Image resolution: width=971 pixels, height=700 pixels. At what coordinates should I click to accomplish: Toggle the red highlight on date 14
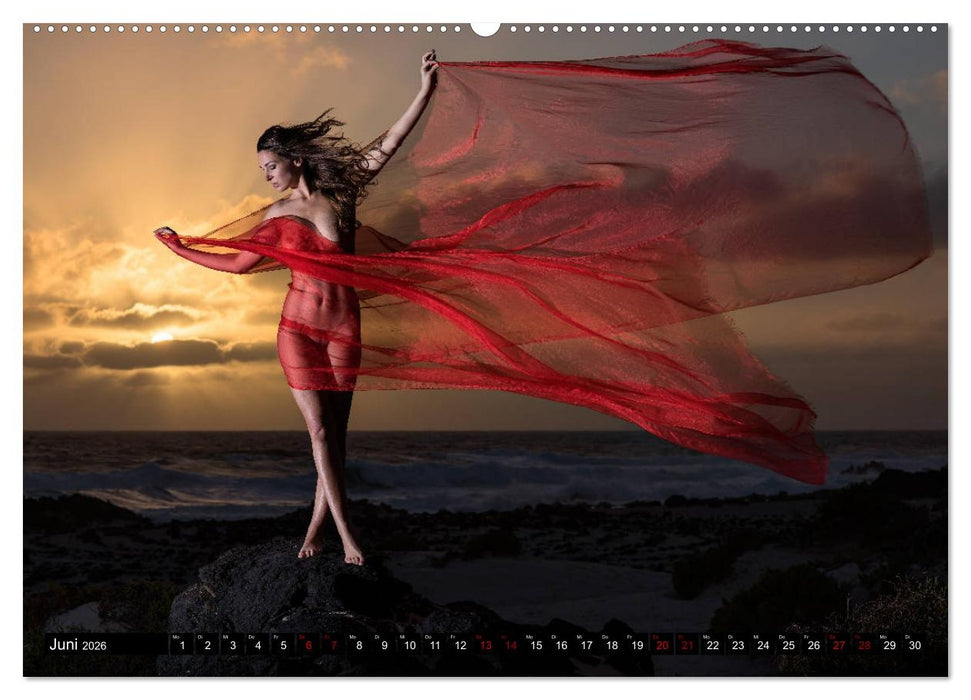tap(512, 646)
